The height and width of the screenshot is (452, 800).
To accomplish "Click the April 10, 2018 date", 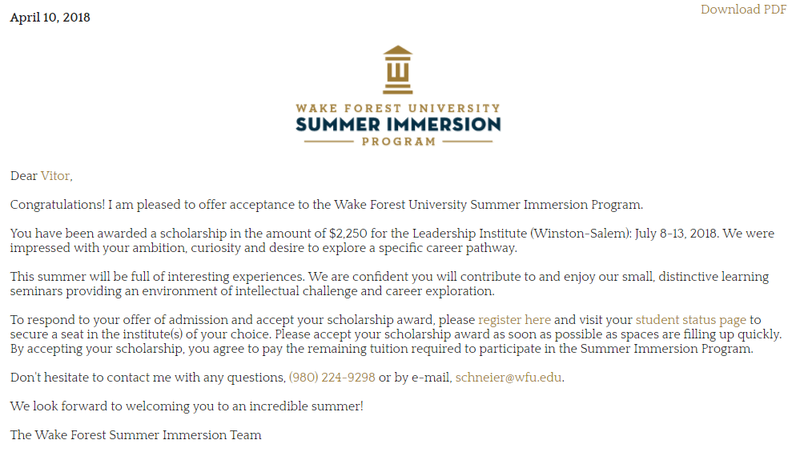I will point(50,17).
